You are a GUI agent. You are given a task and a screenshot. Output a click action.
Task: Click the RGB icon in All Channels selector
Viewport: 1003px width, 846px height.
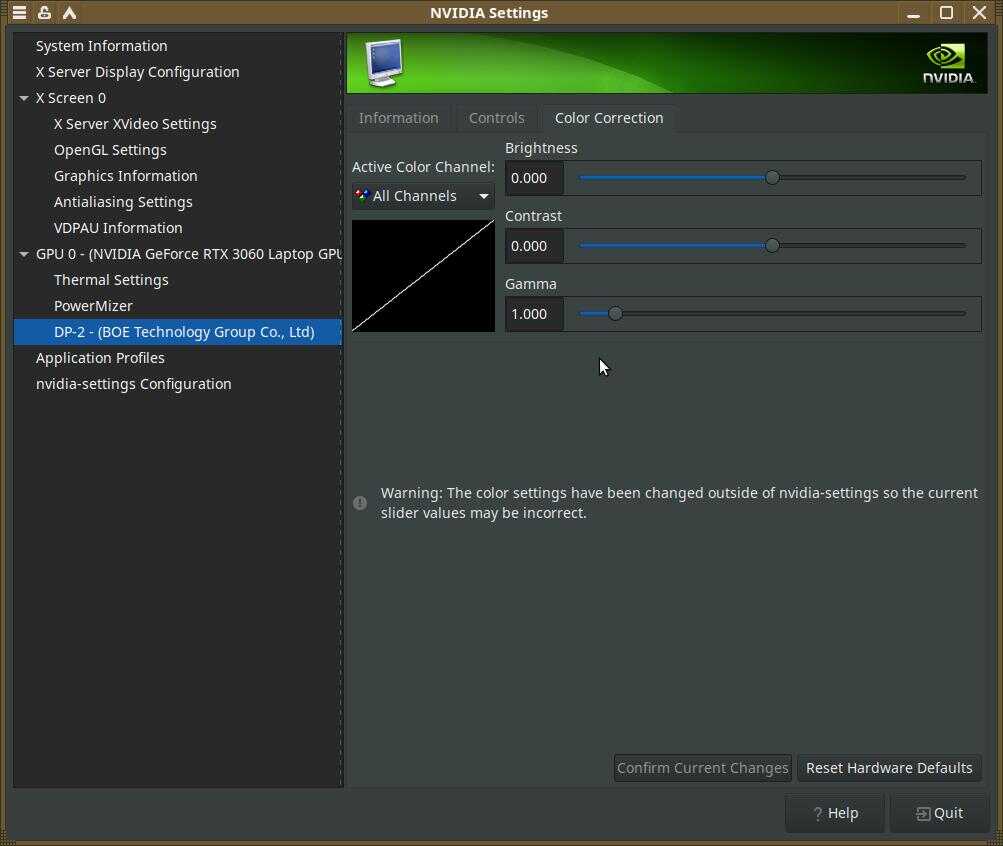(362, 196)
